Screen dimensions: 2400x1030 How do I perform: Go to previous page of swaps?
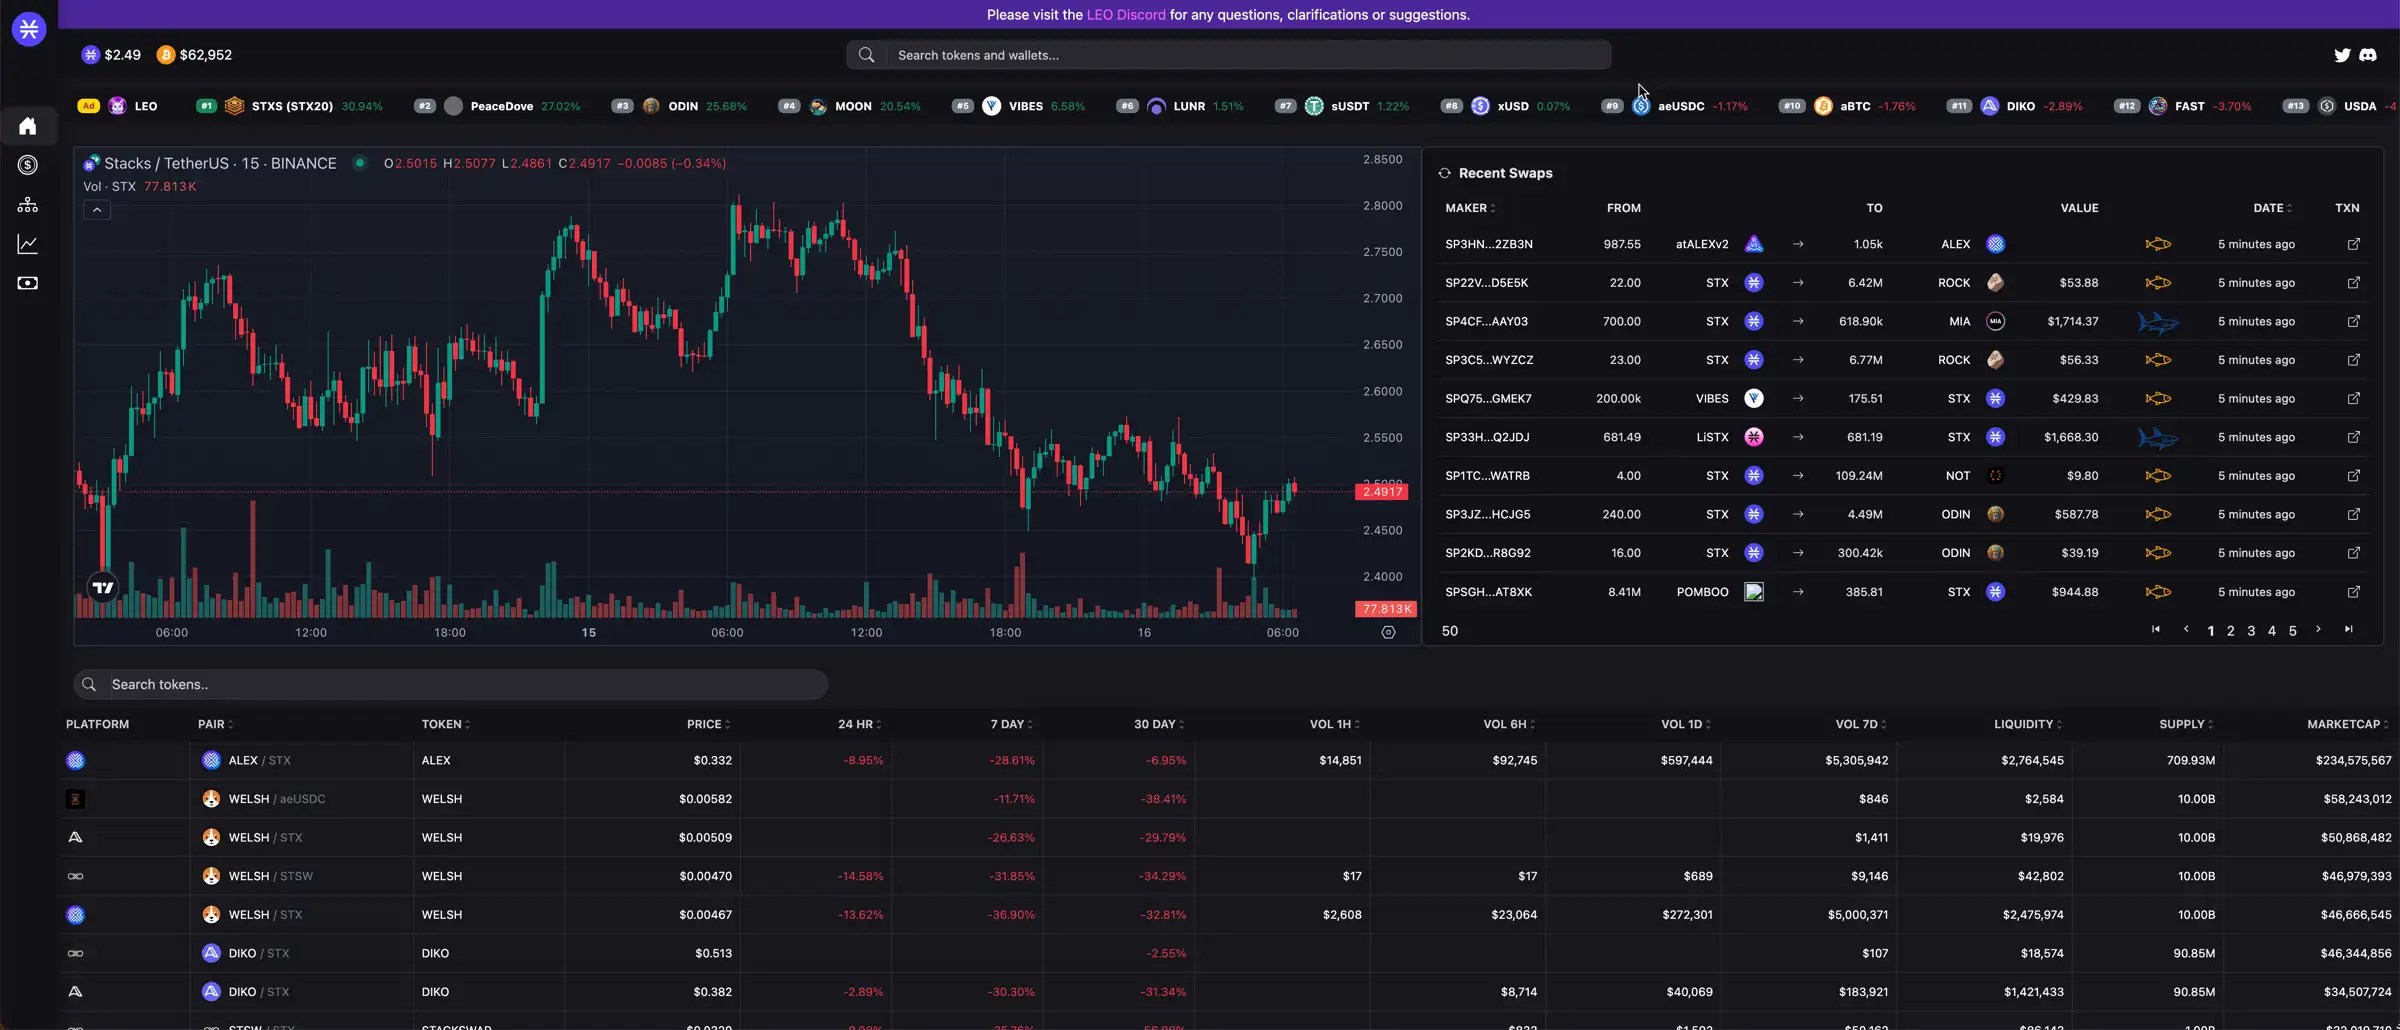click(x=2186, y=629)
